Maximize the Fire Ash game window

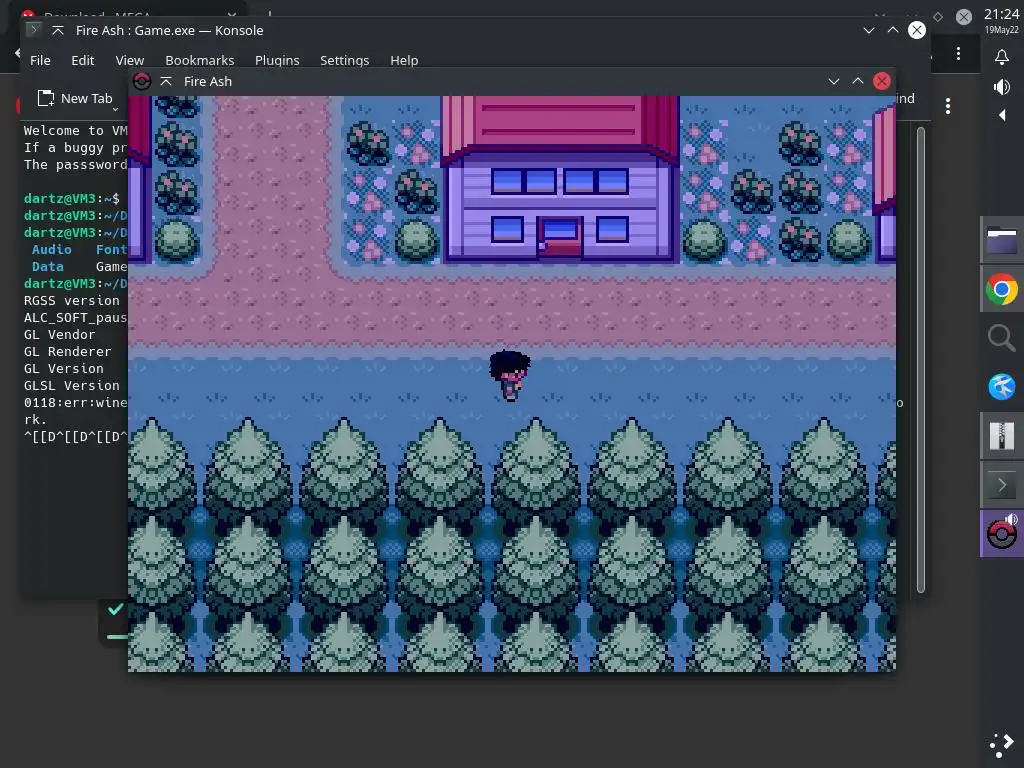click(857, 81)
